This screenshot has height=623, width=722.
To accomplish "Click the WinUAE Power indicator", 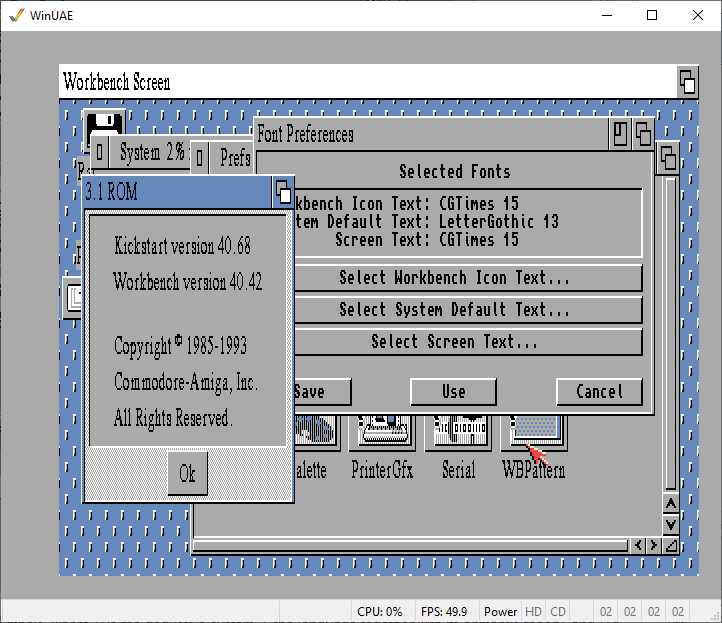I will pos(500,611).
